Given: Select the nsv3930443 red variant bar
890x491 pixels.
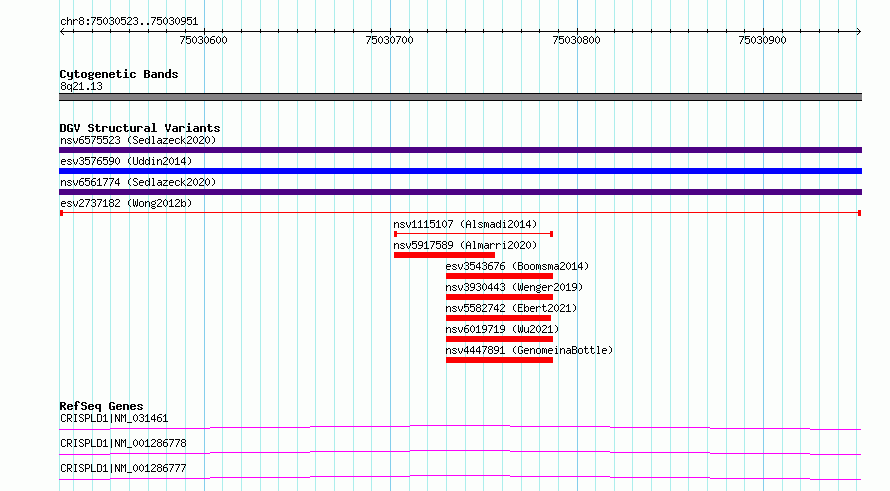Looking at the screenshot, I should [499, 297].
